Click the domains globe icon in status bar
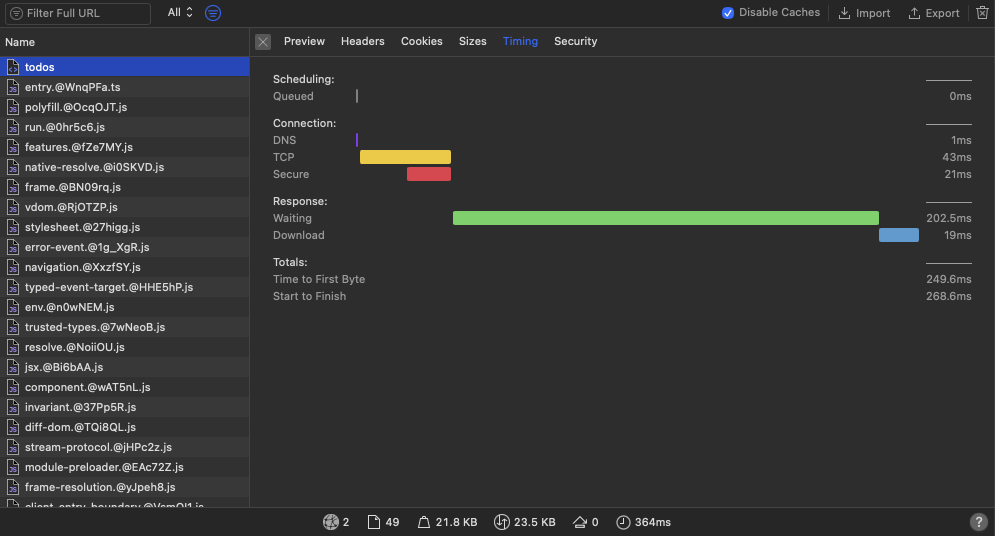995x536 pixels. (x=331, y=522)
